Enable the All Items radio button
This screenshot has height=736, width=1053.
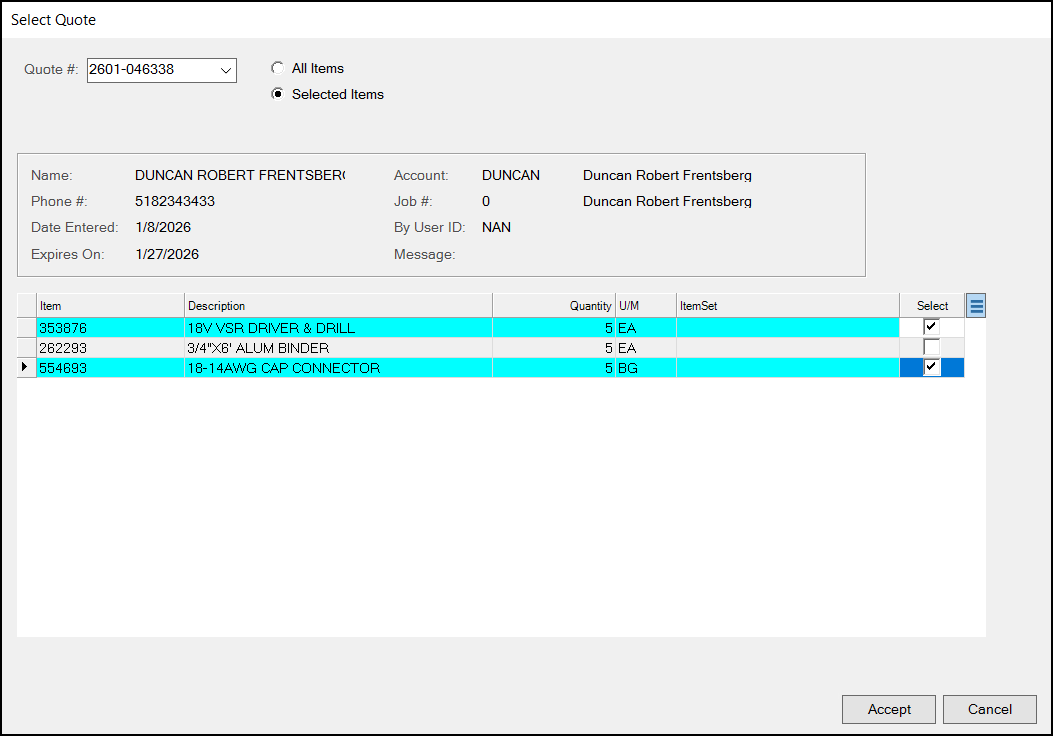277,68
